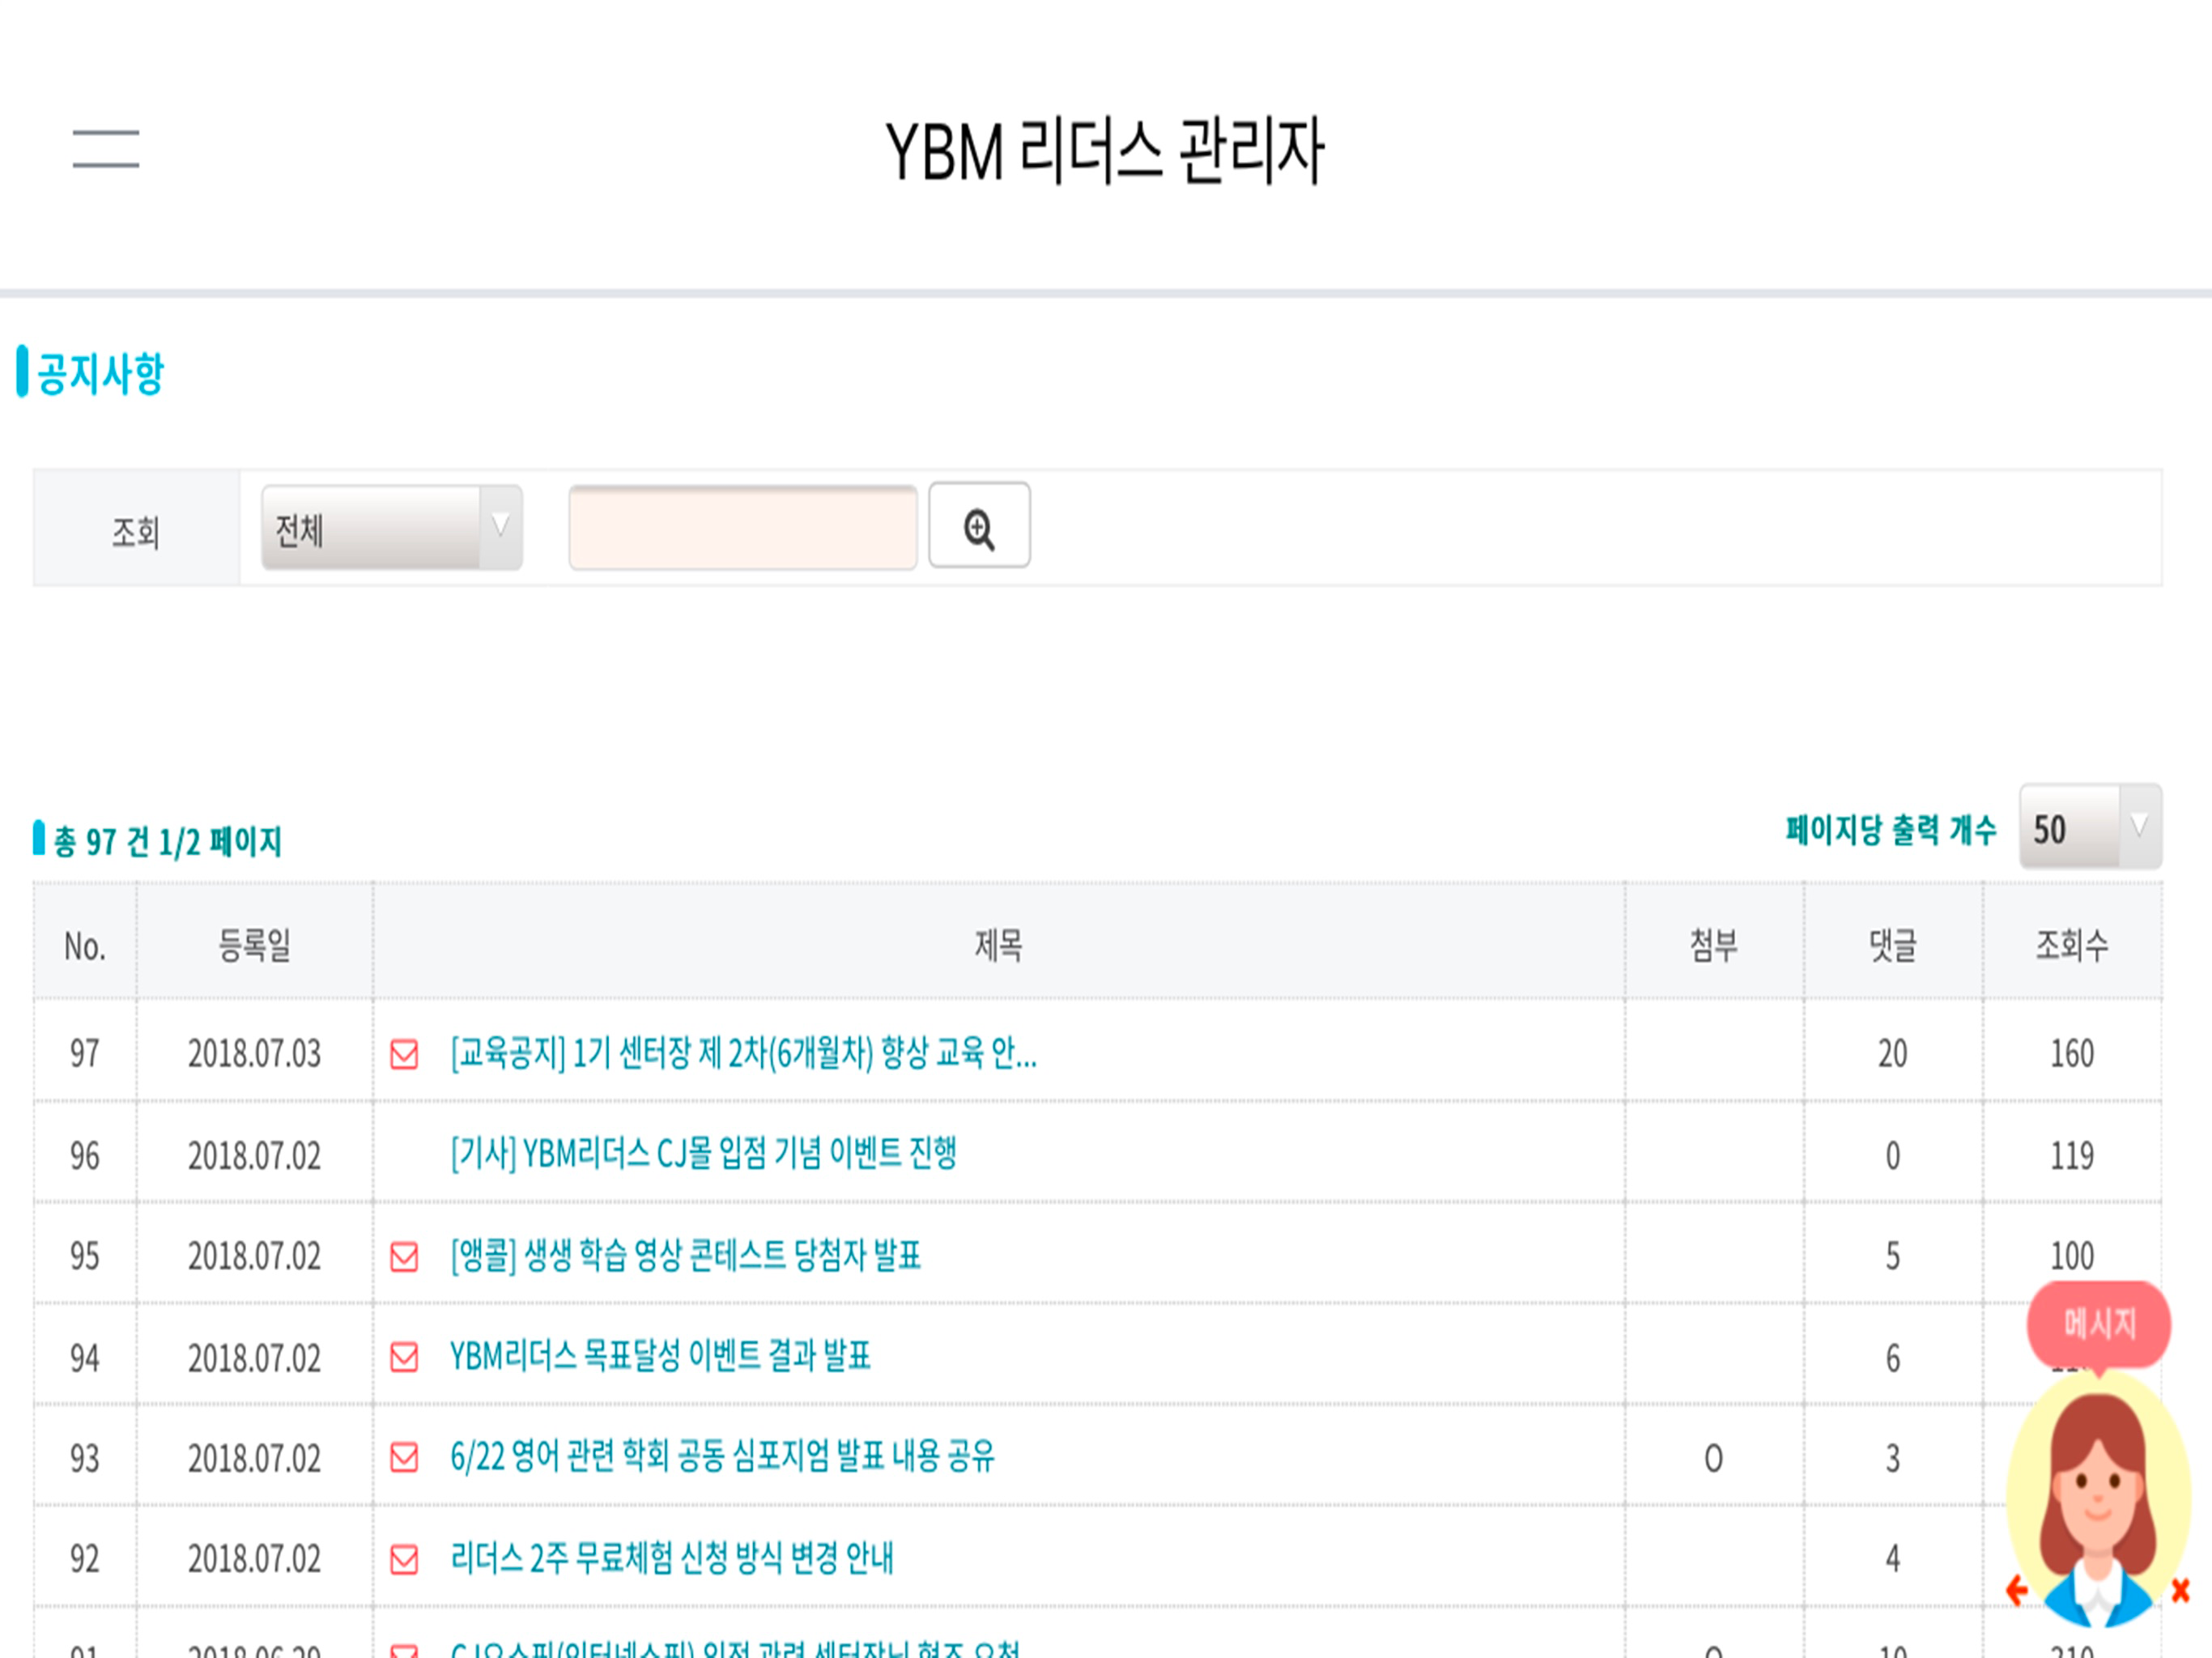Click envelope icon on row 94

tap(404, 1357)
